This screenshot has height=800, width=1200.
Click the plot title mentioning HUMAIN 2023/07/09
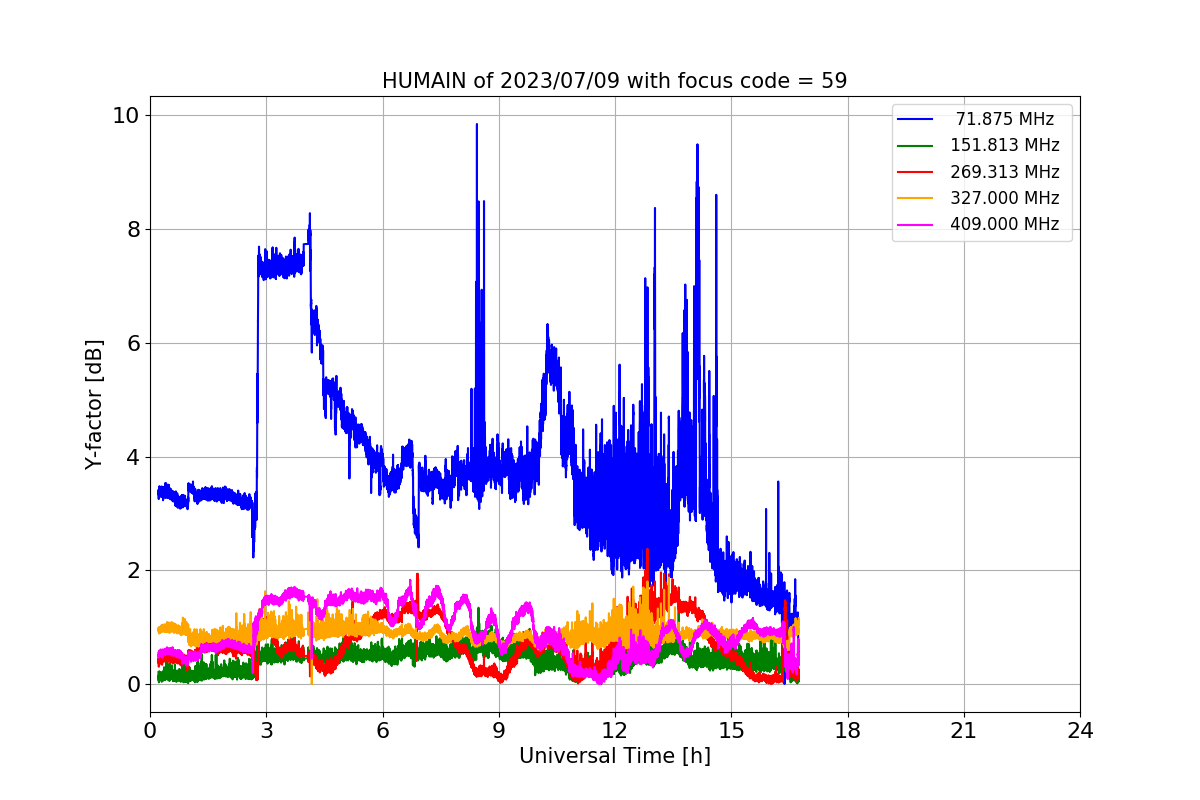pyautogui.click(x=614, y=81)
